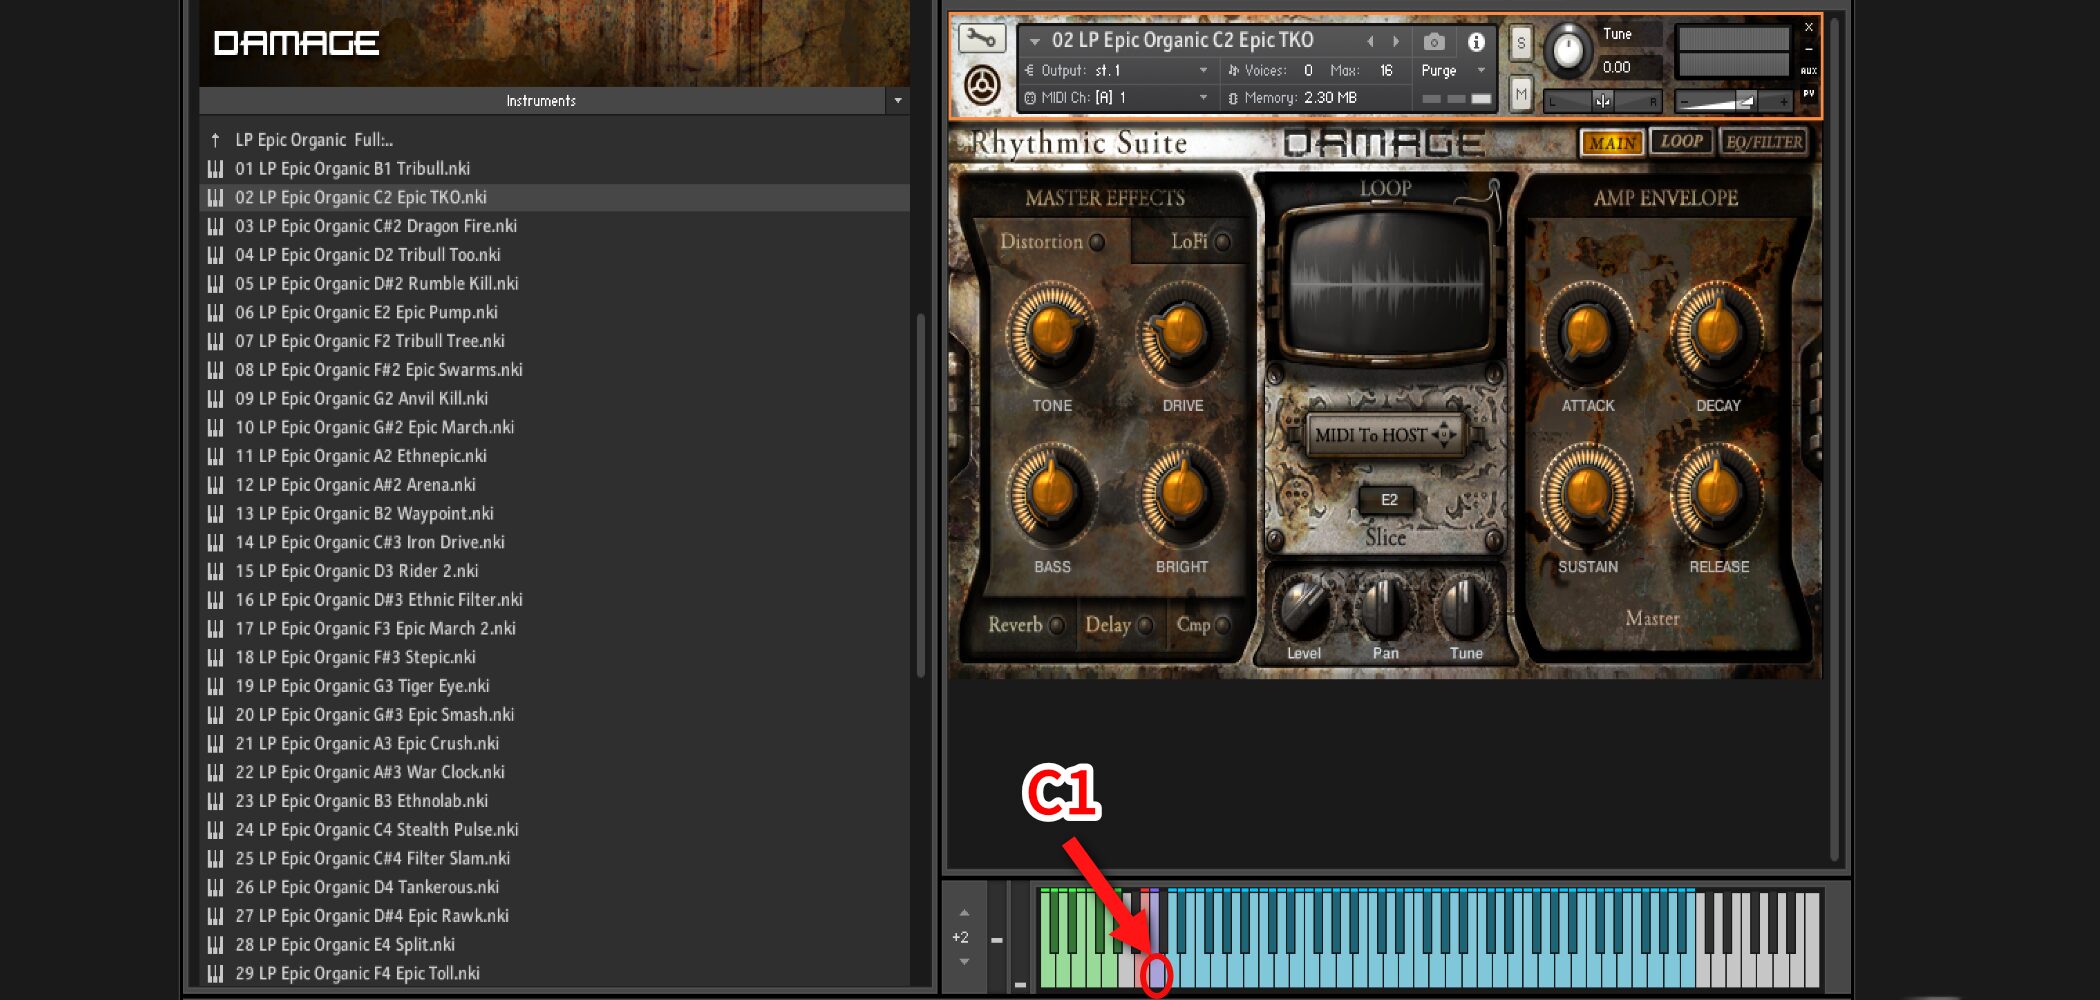
Task: Shift keyboard octave down with arrow
Action: pos(964,962)
